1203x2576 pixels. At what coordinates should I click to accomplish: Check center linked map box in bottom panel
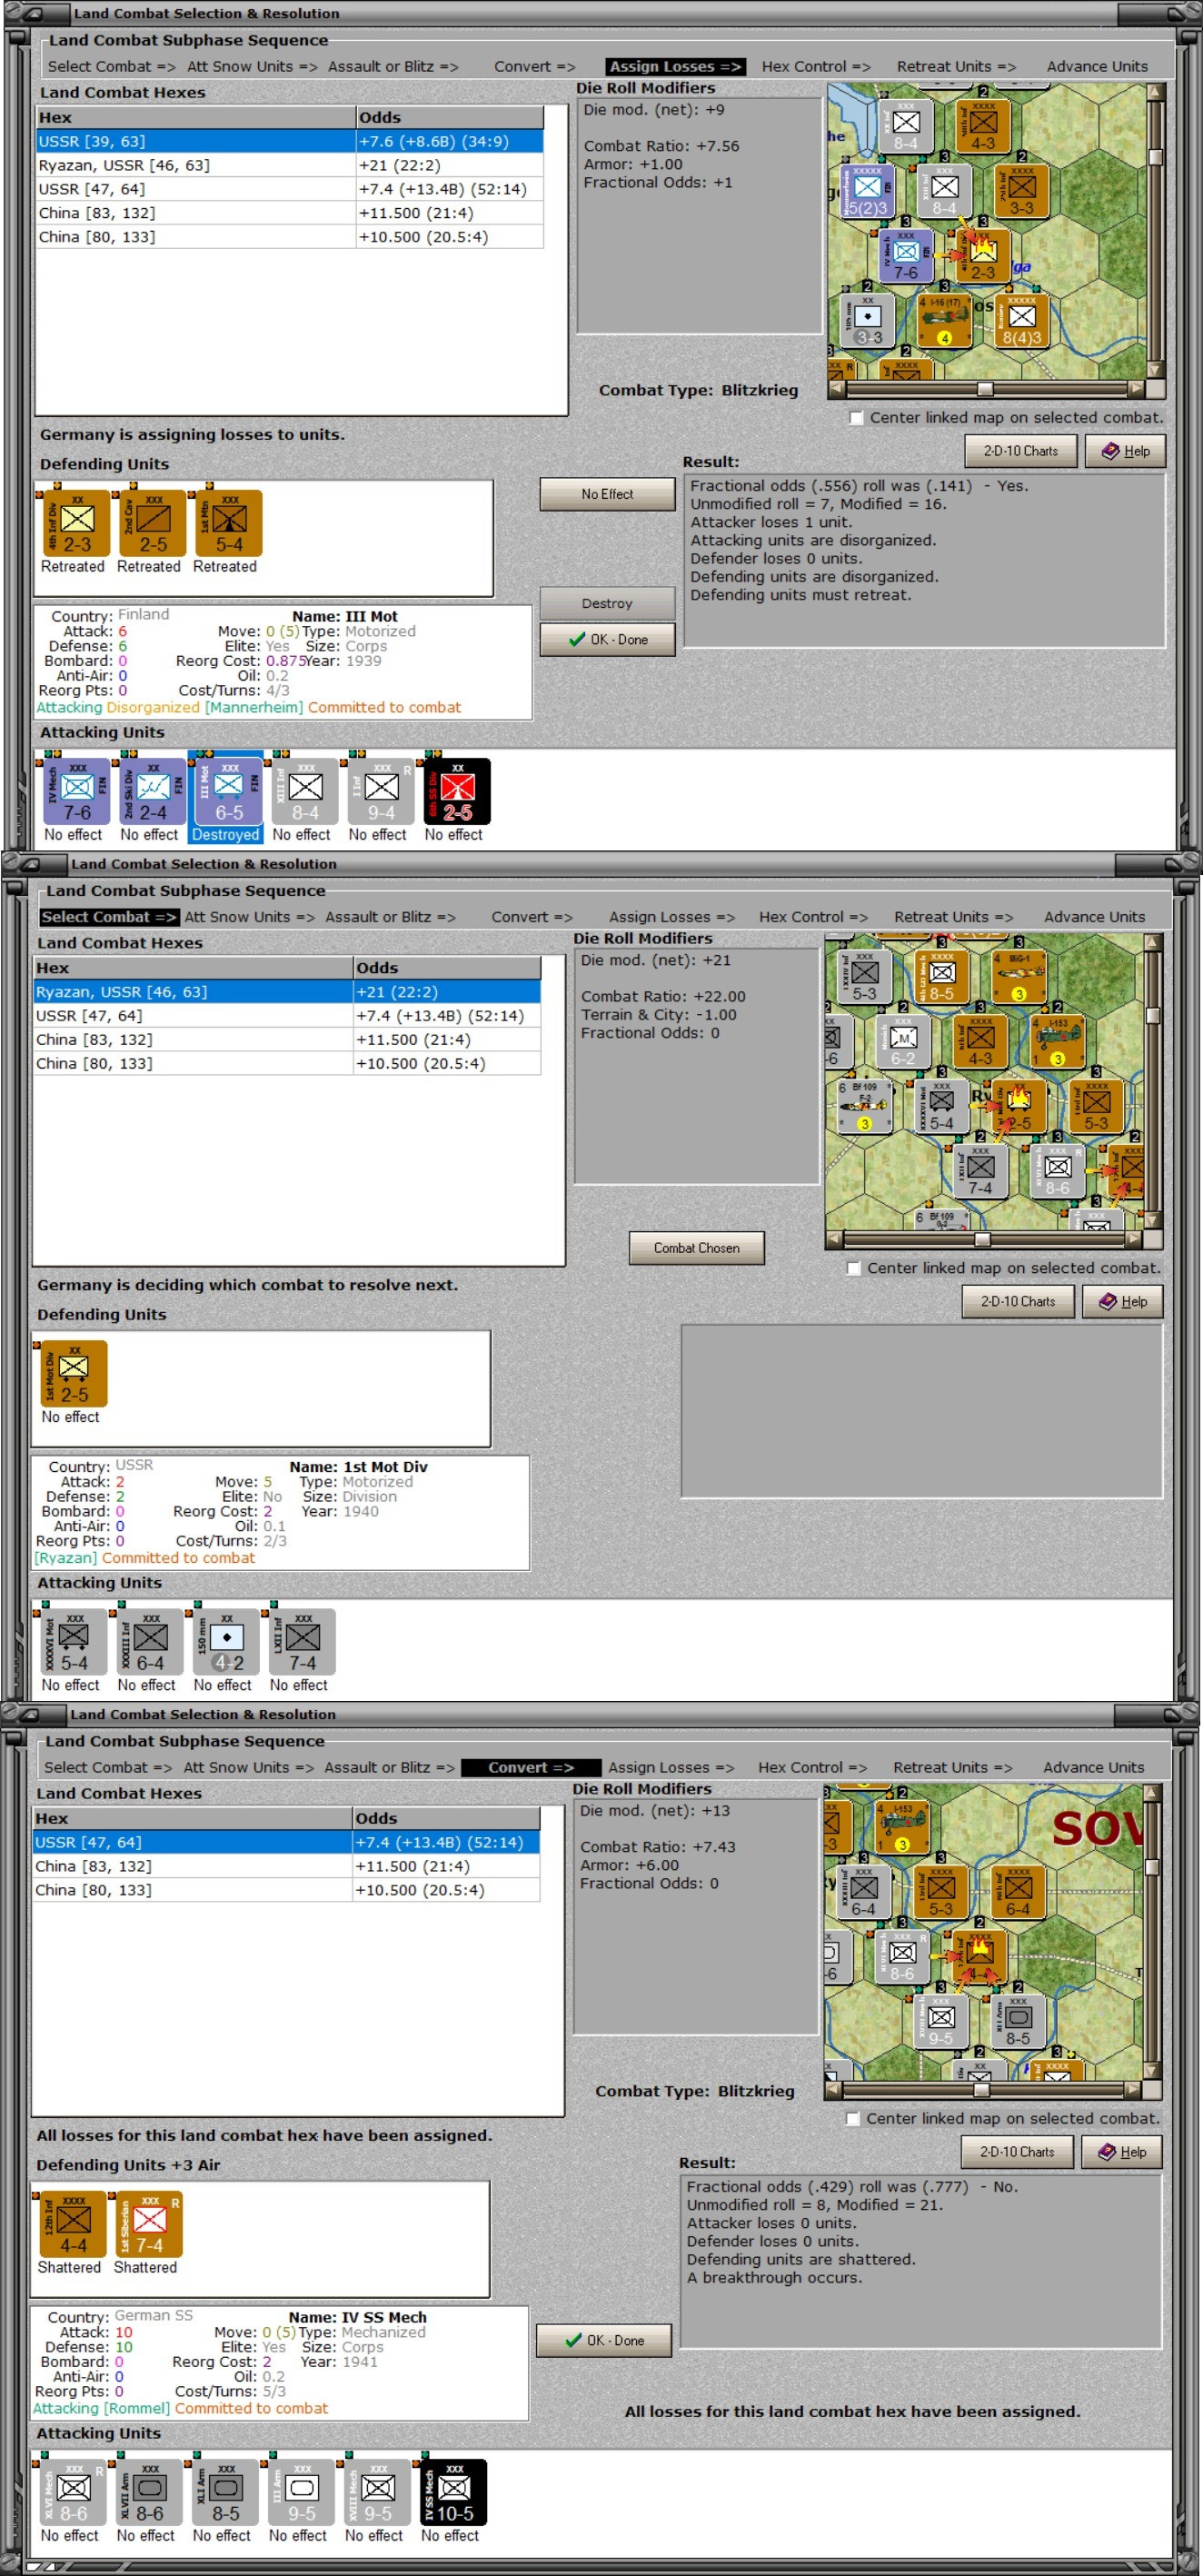(852, 2118)
